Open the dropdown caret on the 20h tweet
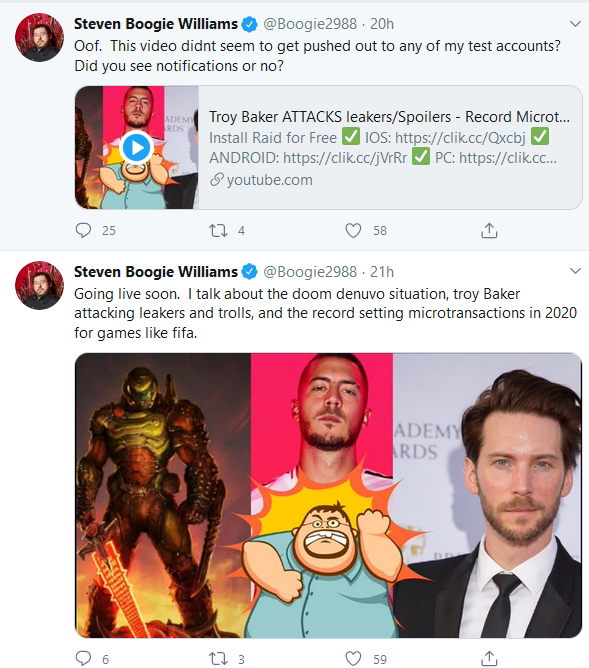Screen dimensions: 589x668 [575, 24]
